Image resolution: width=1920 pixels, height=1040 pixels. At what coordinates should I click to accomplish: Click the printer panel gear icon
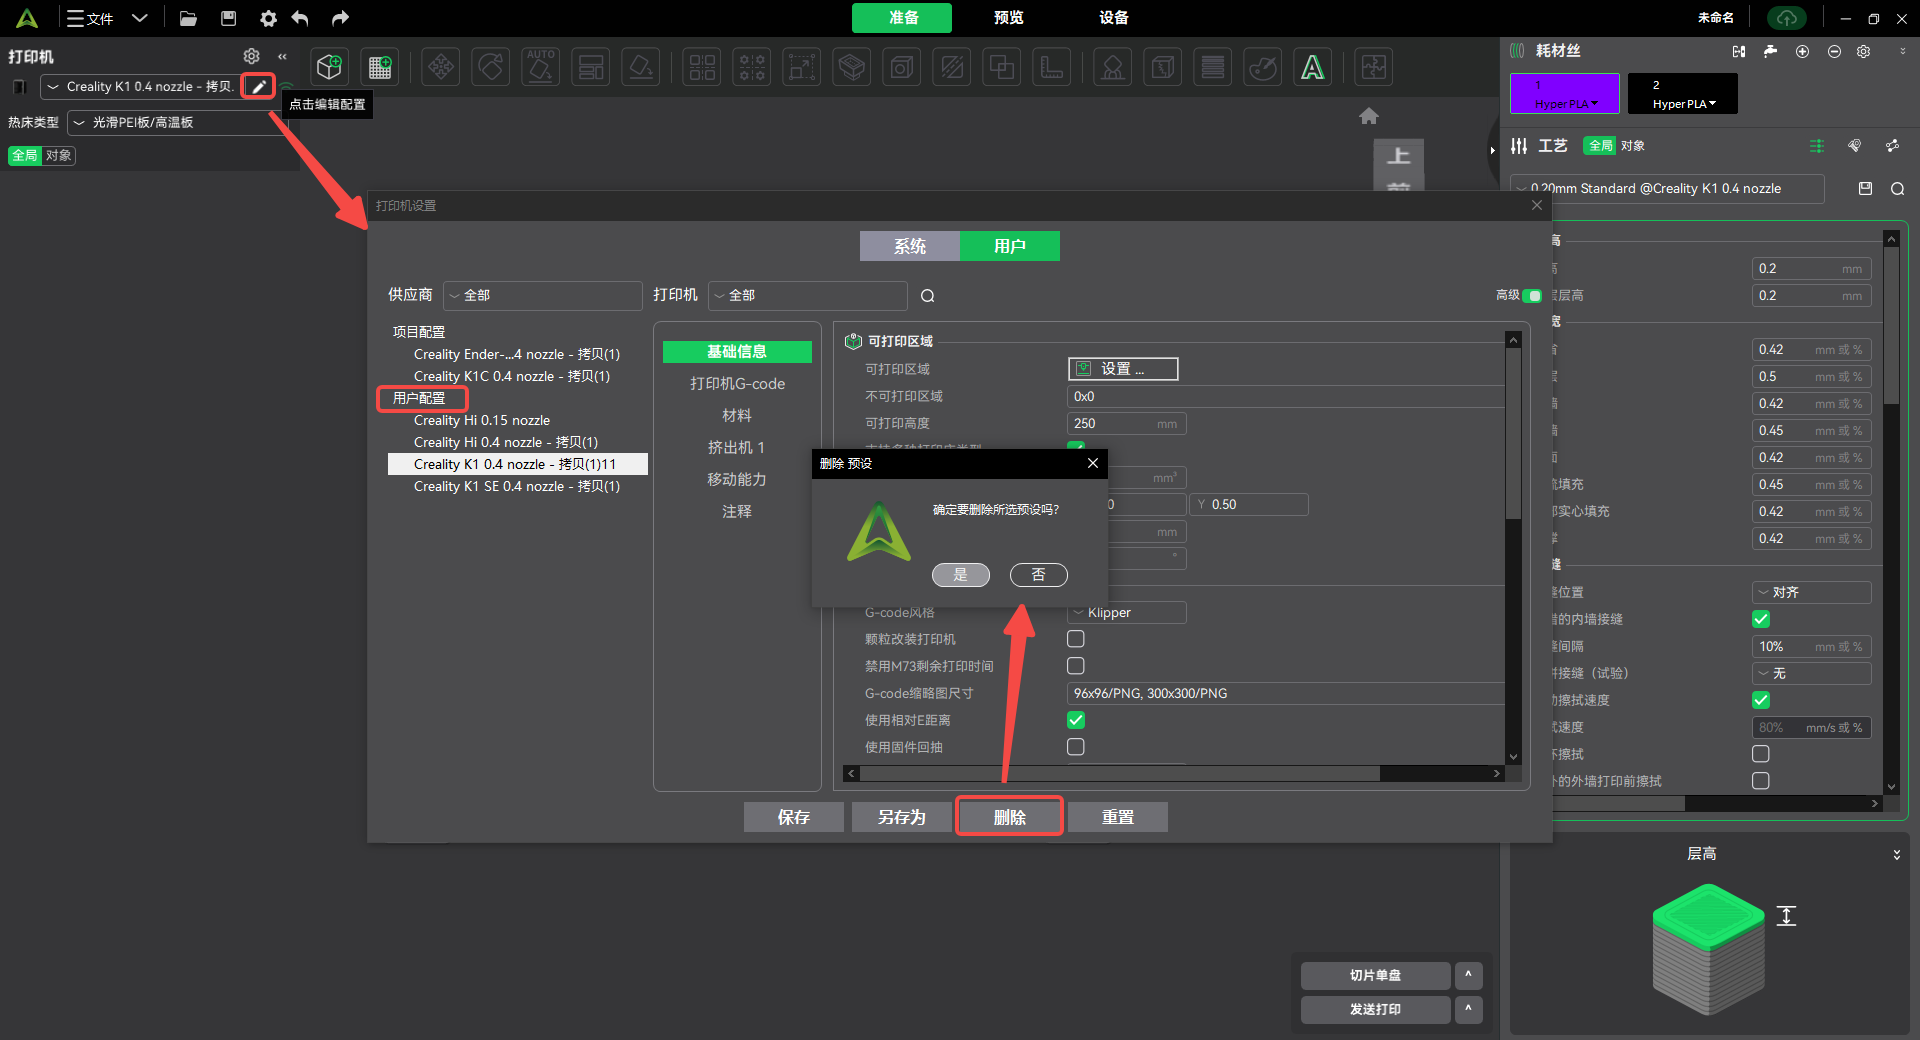tap(252, 56)
